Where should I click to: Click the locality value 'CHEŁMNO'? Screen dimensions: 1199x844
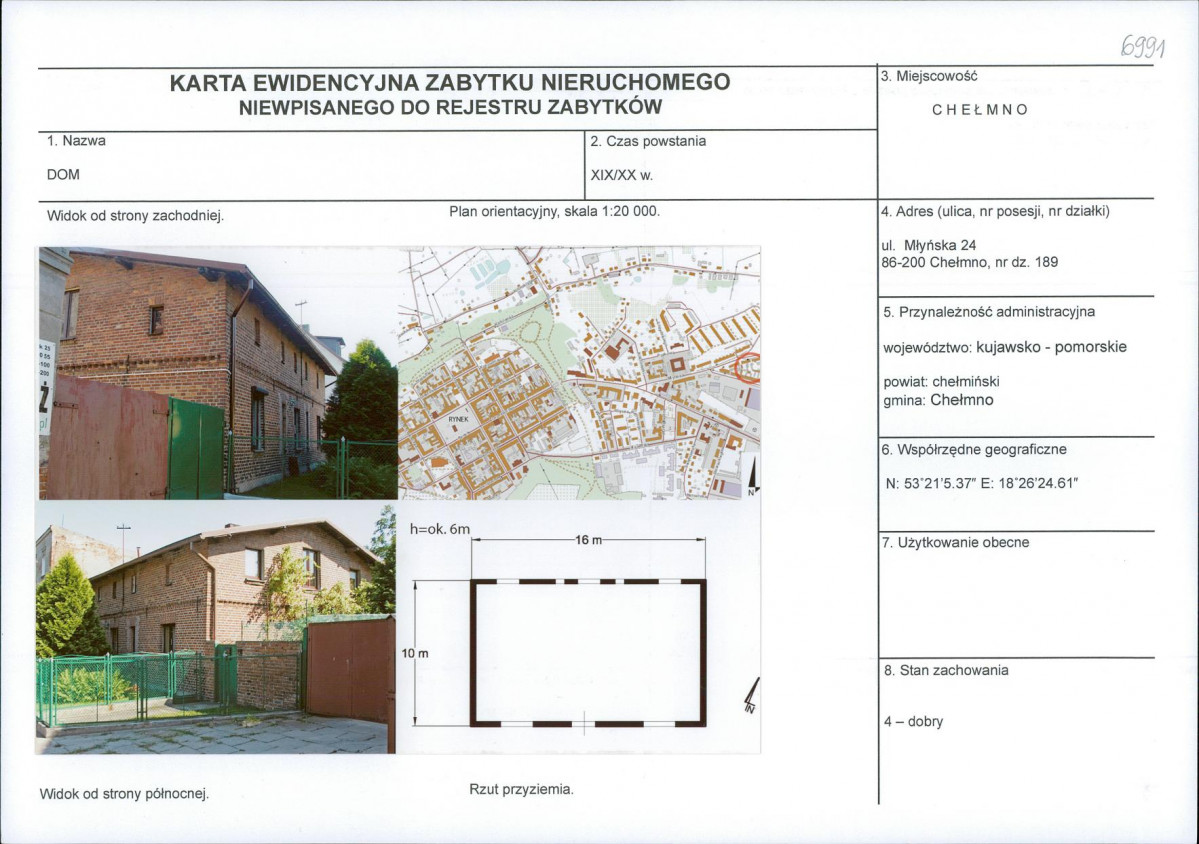(x=980, y=109)
